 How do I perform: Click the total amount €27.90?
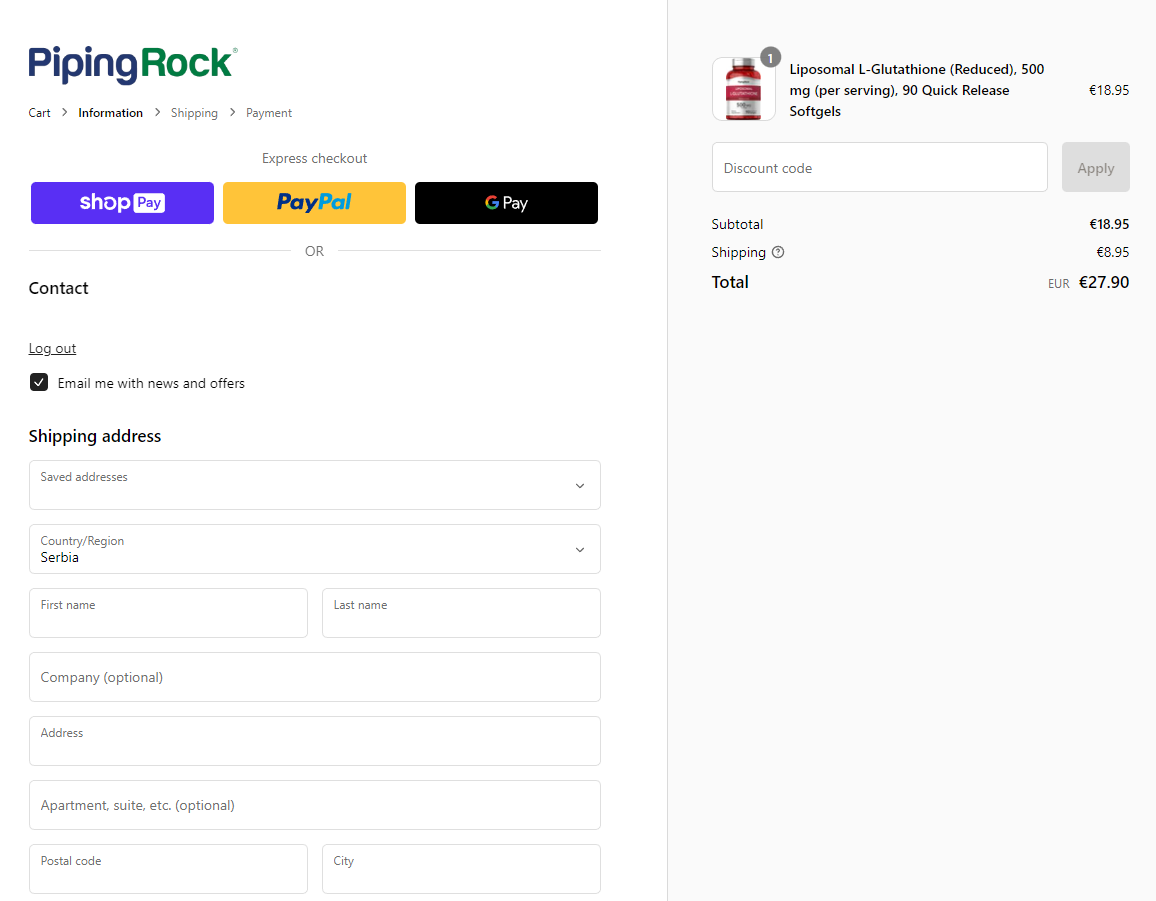tap(1104, 282)
